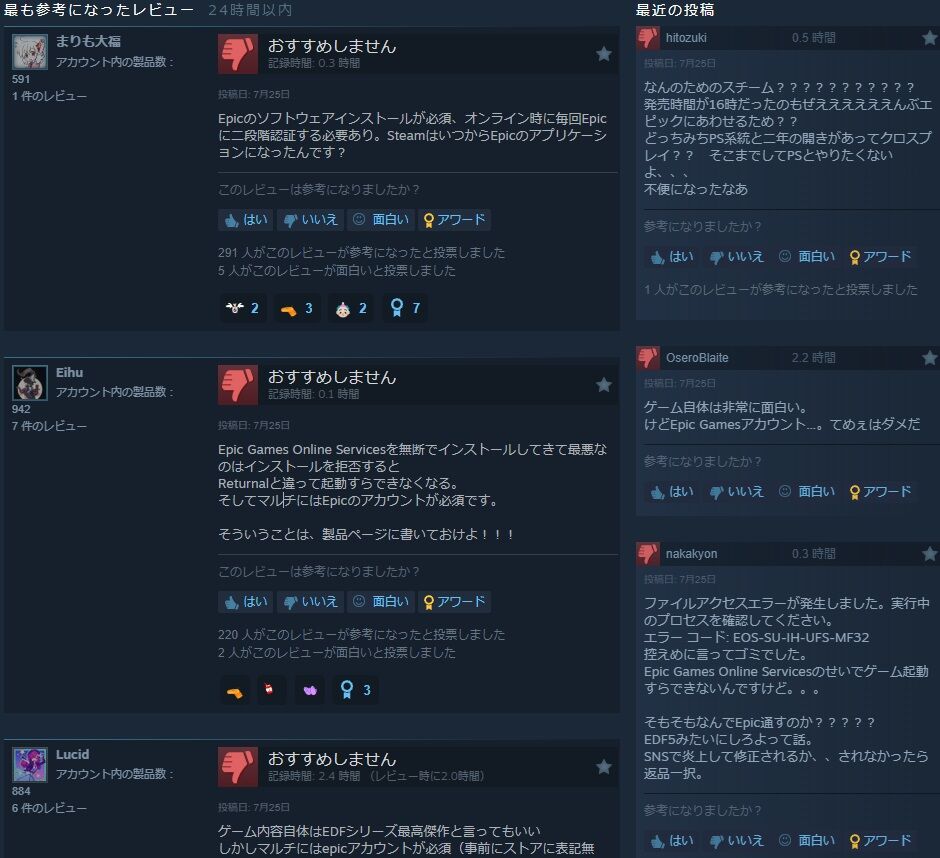Click the star icon on hitozuki's post
The height and width of the screenshot is (858, 940).
coord(929,38)
